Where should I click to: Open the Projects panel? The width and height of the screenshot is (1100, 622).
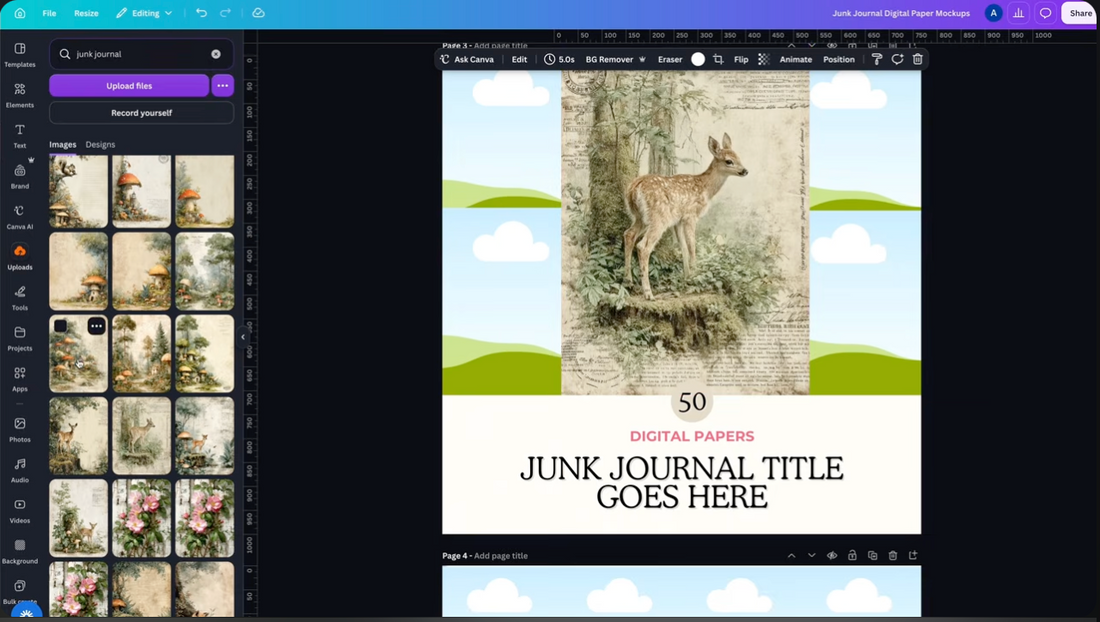[20, 338]
